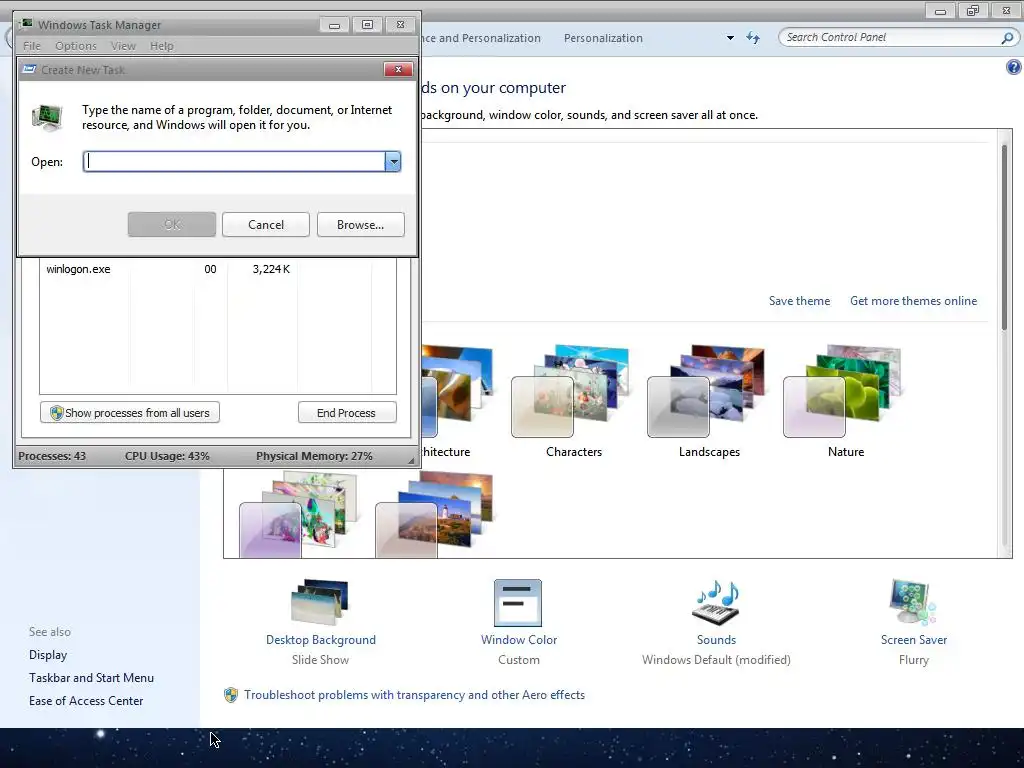Select the purple Scenes theme thumbnail

click(298, 516)
